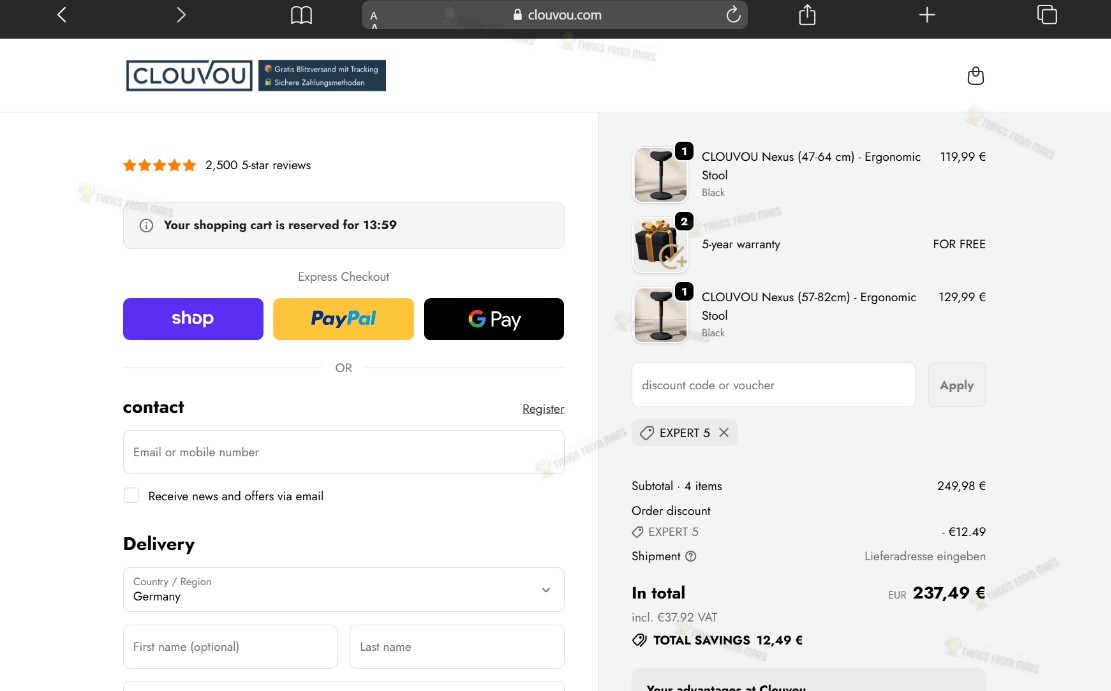Focus the Last name field

[x=457, y=646]
